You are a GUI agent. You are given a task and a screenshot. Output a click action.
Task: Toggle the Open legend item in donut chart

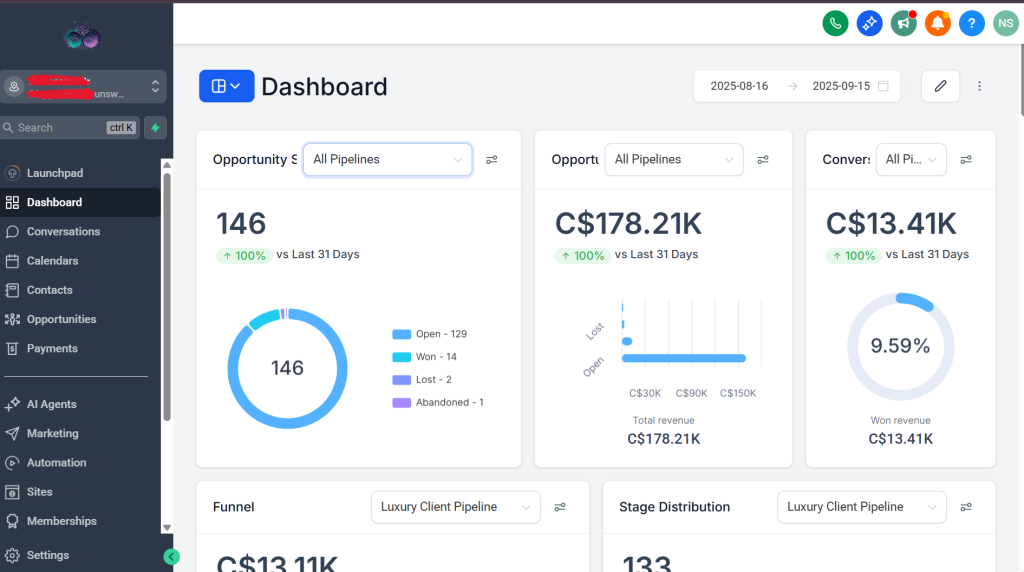coord(430,334)
